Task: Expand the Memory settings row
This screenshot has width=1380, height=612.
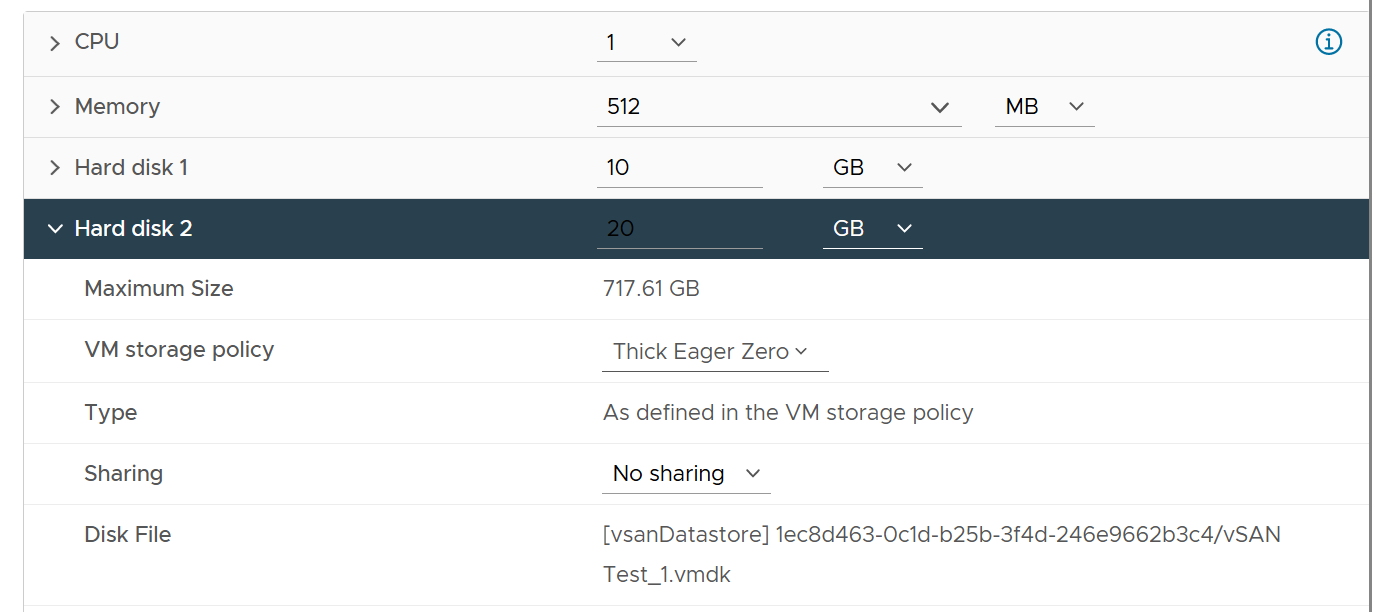Action: tap(54, 107)
